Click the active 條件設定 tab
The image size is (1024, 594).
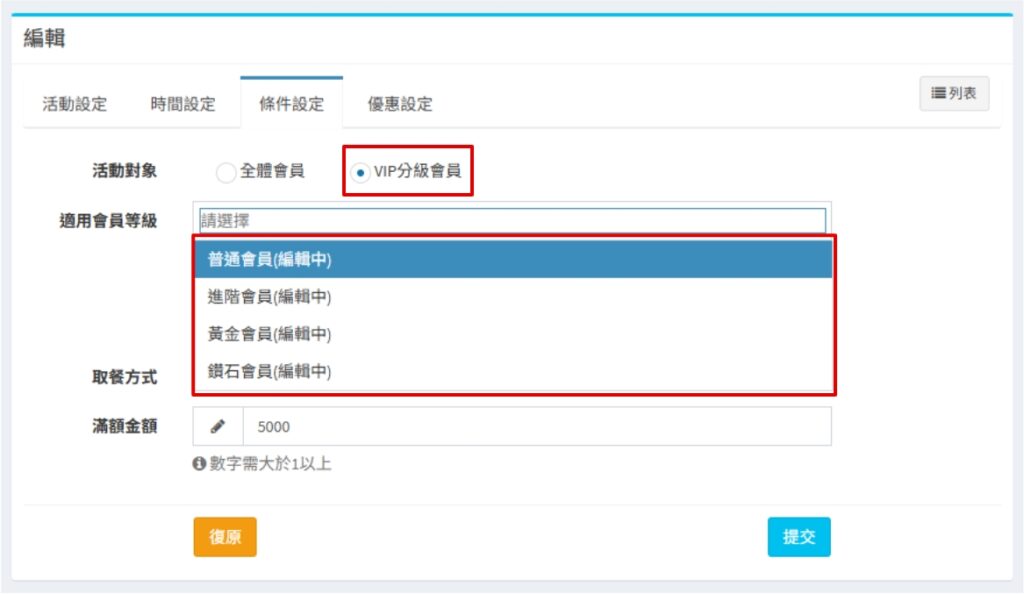click(291, 104)
